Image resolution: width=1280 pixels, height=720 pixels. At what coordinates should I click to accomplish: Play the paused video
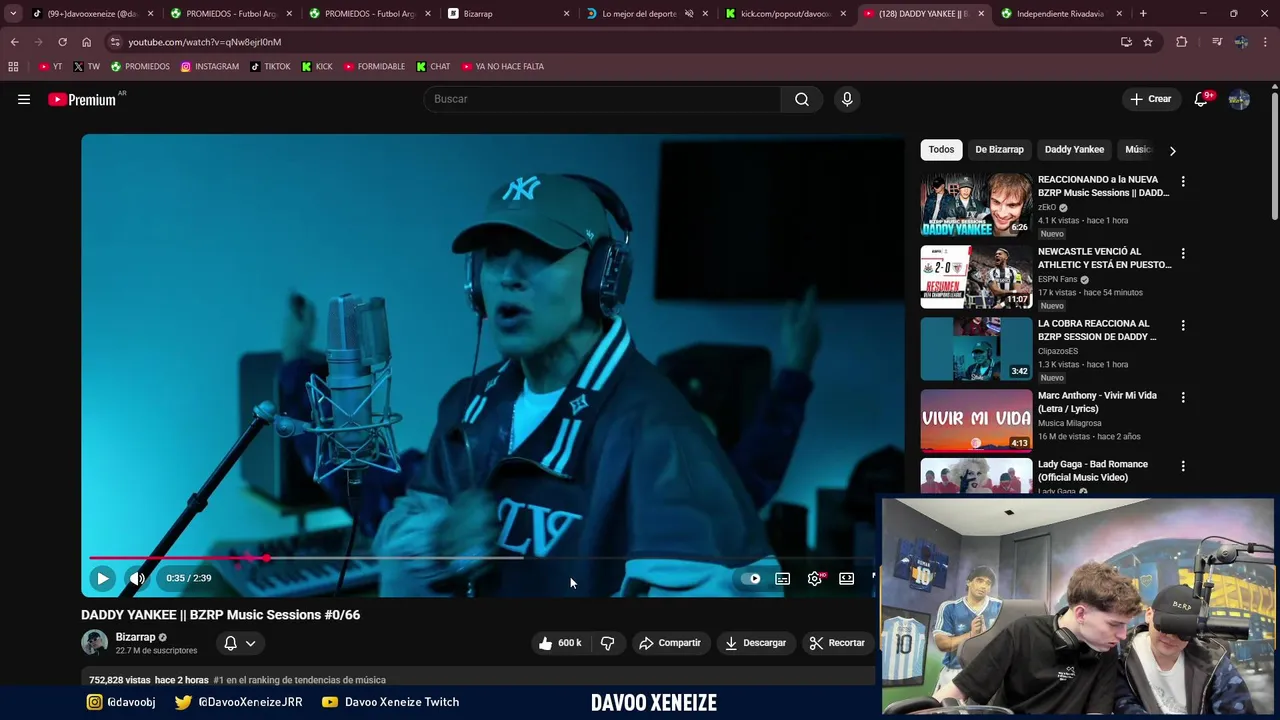pyautogui.click(x=102, y=578)
